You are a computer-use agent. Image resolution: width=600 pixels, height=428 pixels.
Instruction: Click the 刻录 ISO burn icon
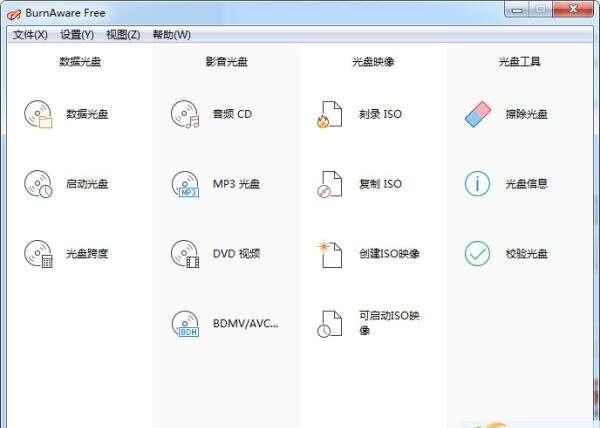330,114
